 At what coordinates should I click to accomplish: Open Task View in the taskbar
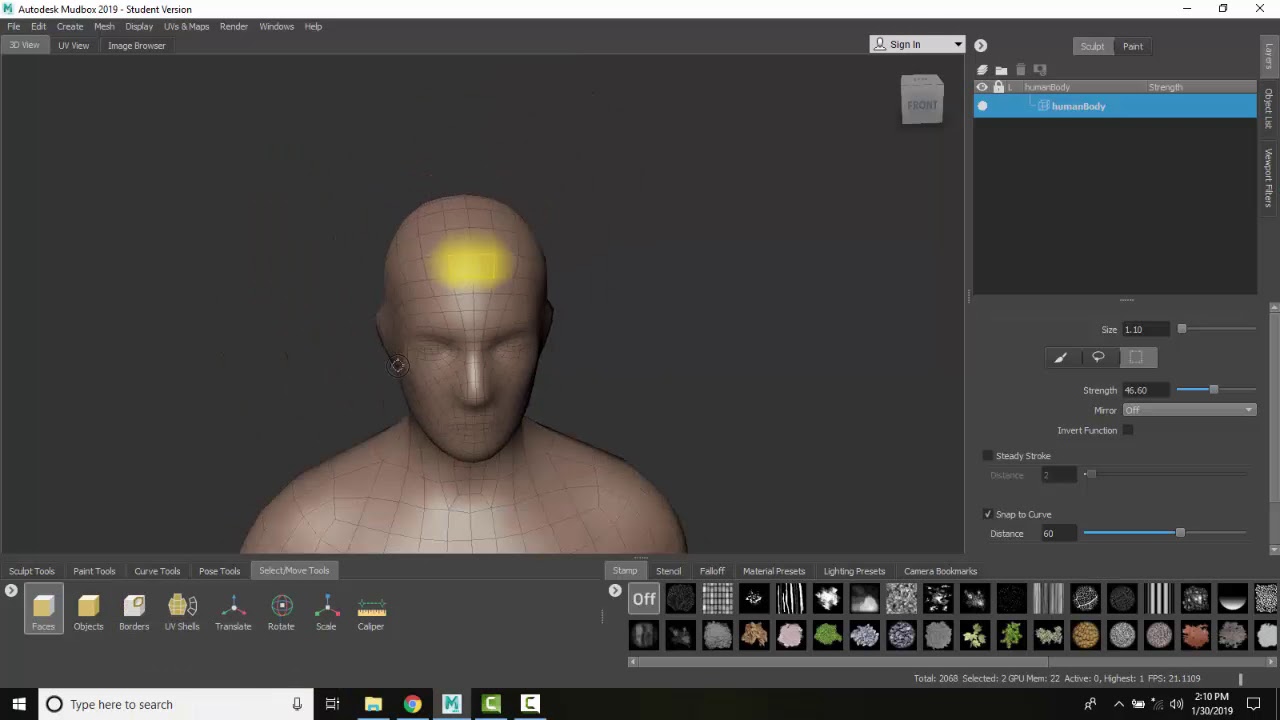pos(333,704)
